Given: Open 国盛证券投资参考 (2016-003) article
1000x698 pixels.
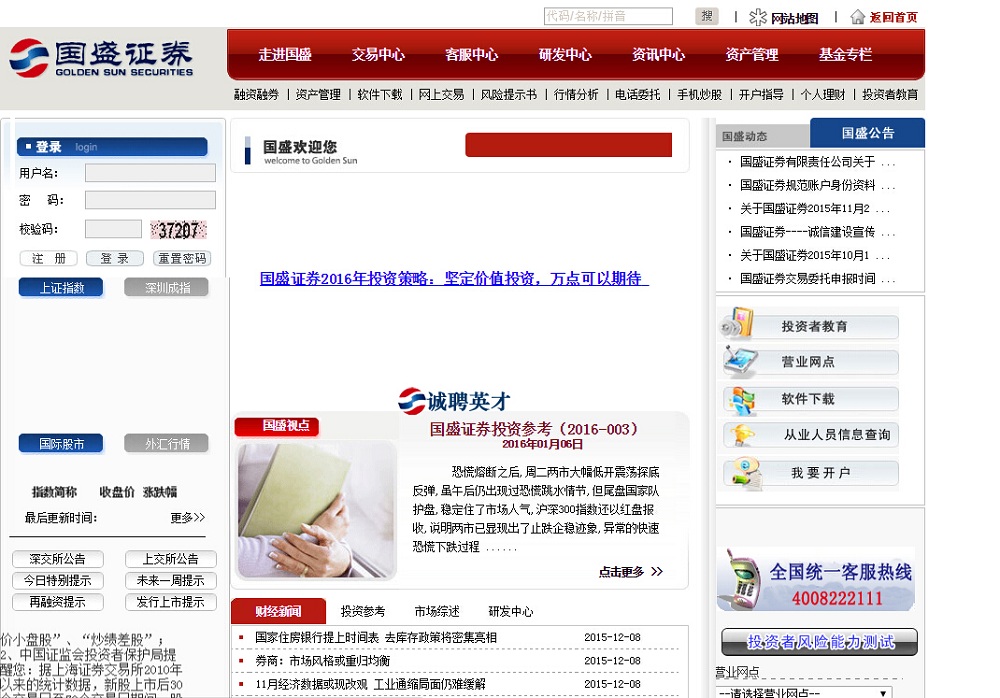Looking at the screenshot, I should 534,429.
